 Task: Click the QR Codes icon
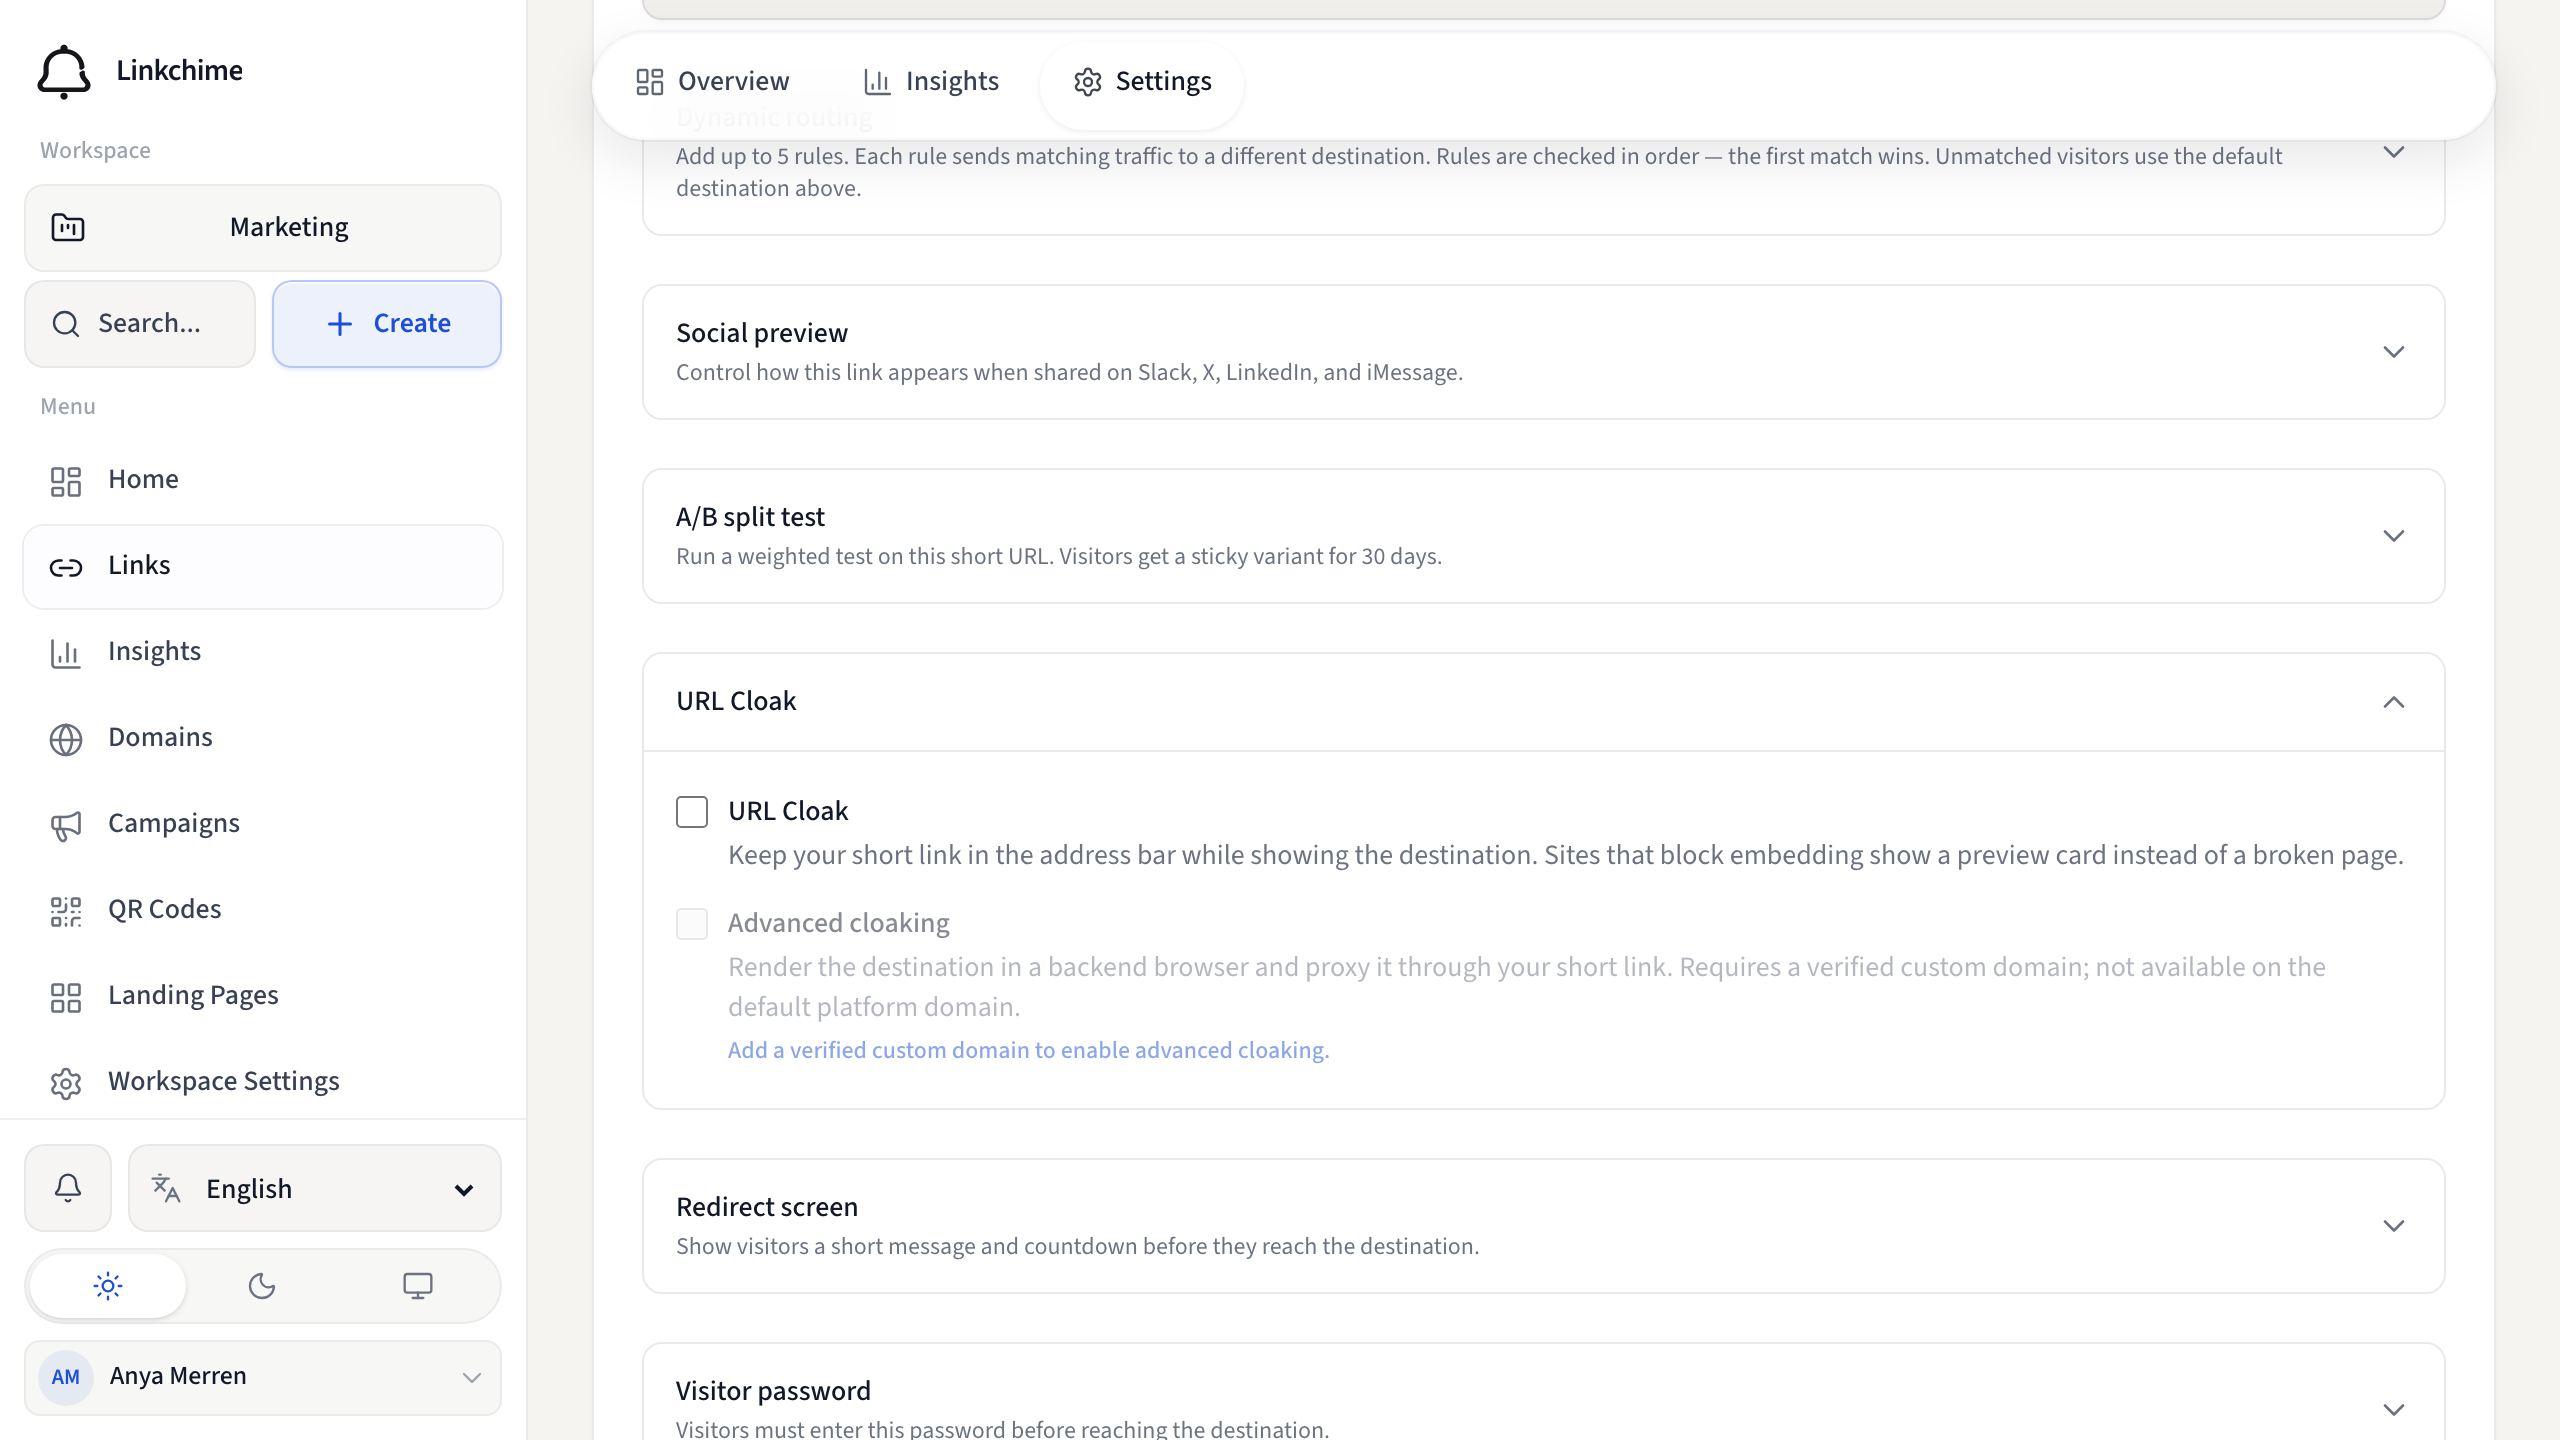tap(66, 911)
